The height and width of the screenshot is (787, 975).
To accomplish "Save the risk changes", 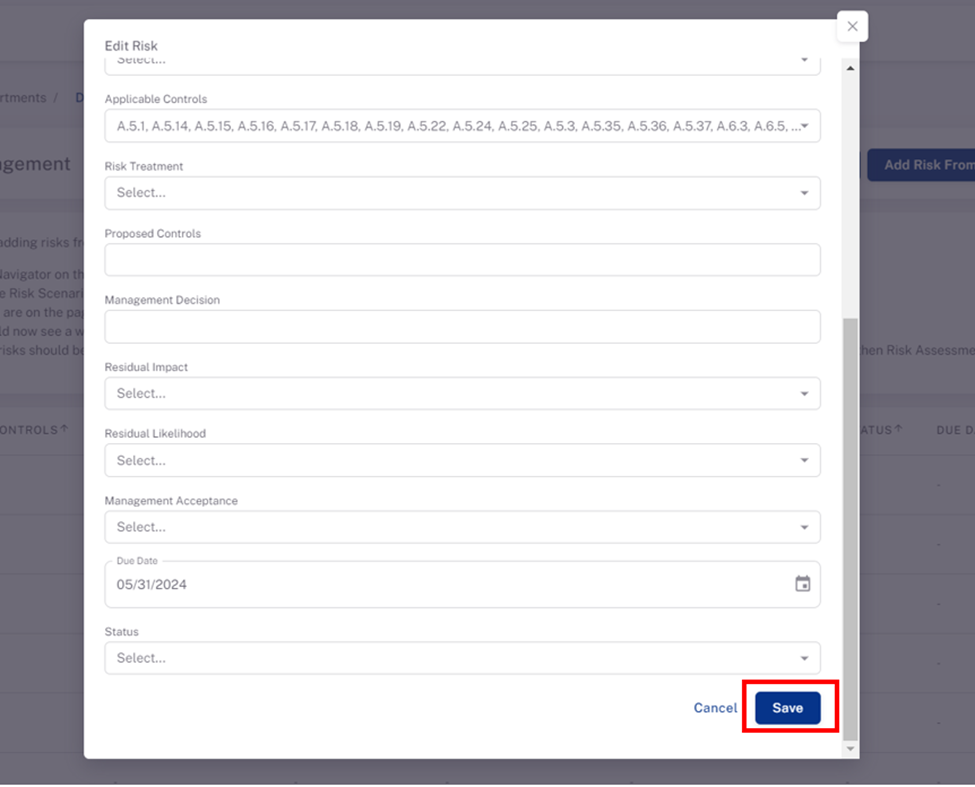I will 788,708.
